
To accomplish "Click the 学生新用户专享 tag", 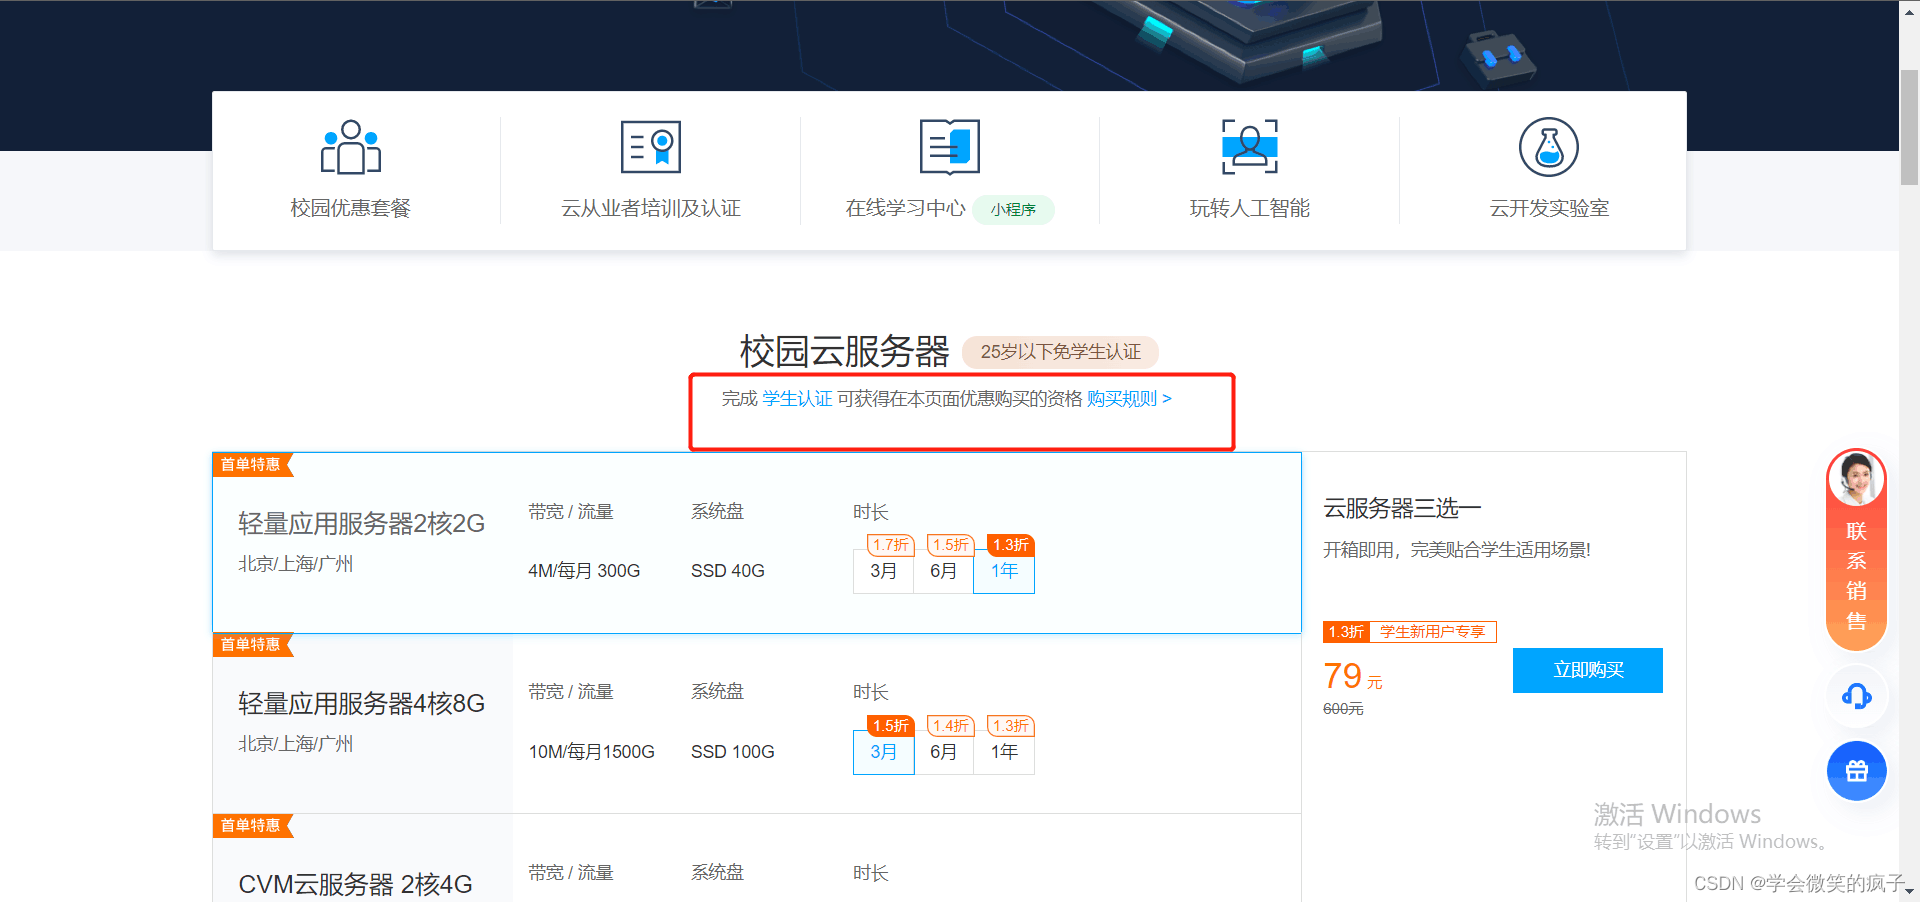I will point(1432,632).
